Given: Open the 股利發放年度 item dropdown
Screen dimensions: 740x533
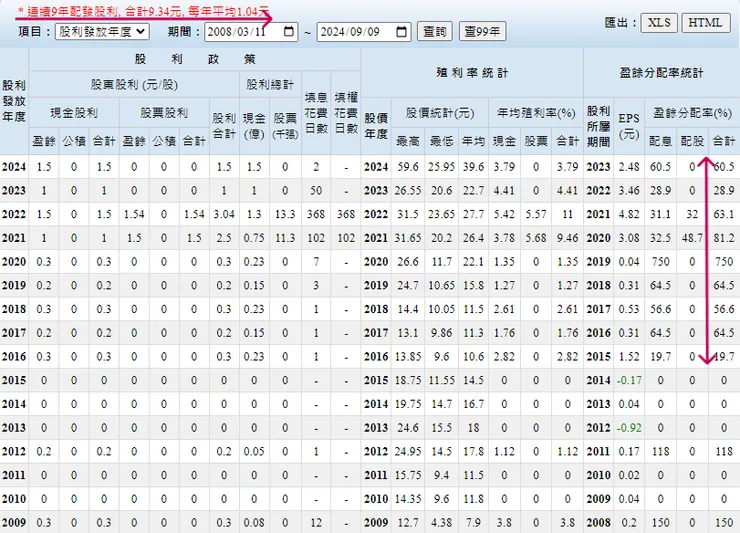Looking at the screenshot, I should tap(102, 32).
